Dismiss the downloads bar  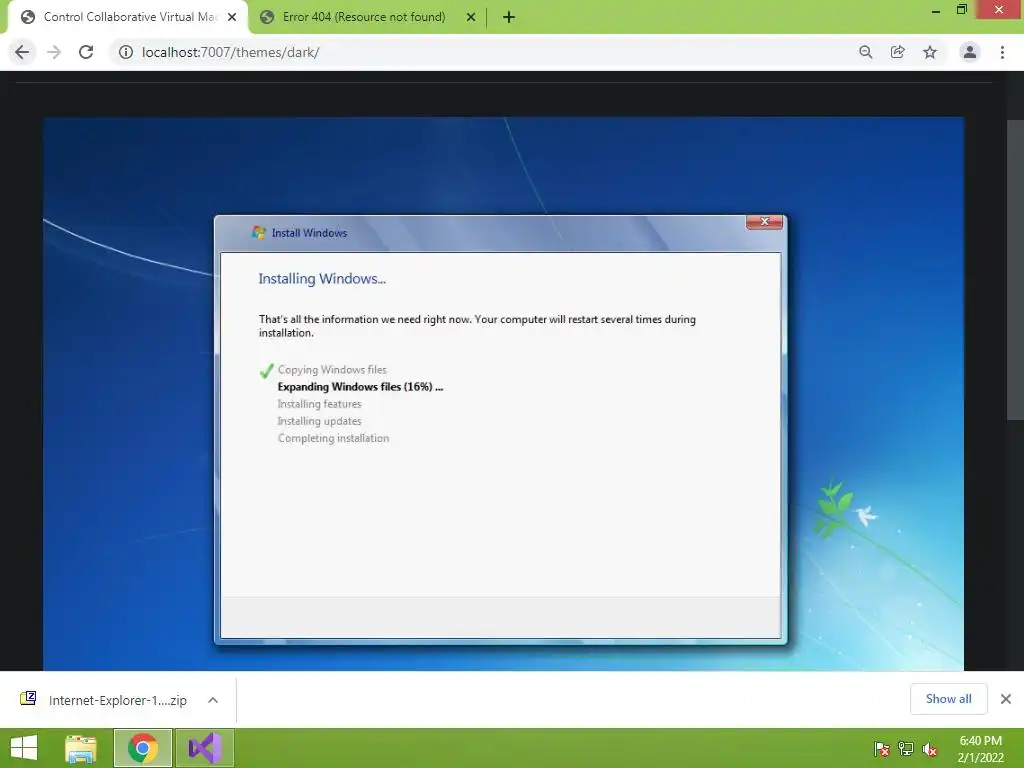pos(1006,699)
